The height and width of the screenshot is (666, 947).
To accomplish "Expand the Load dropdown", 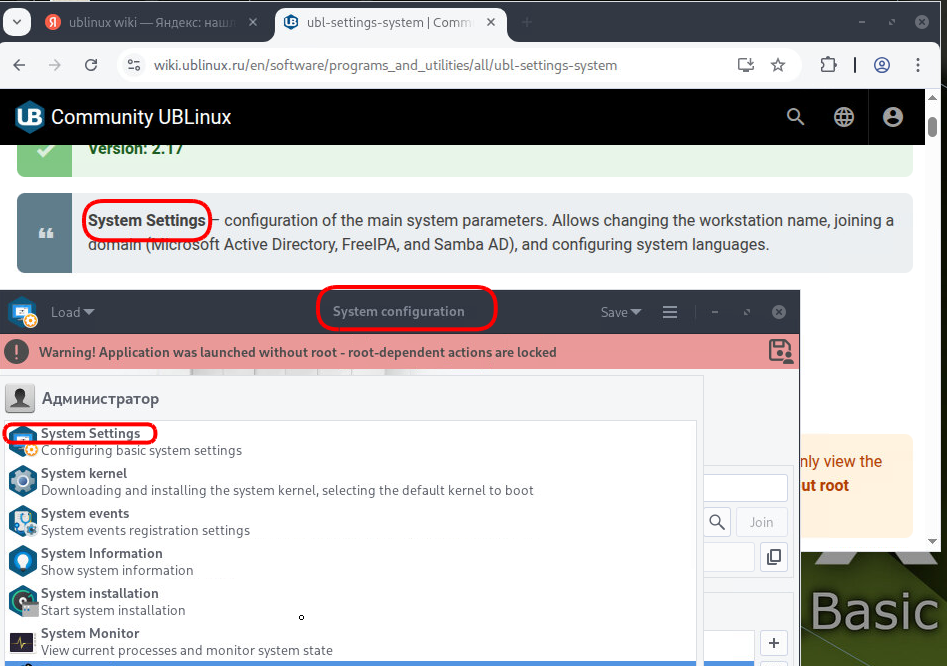I will click(x=72, y=312).
